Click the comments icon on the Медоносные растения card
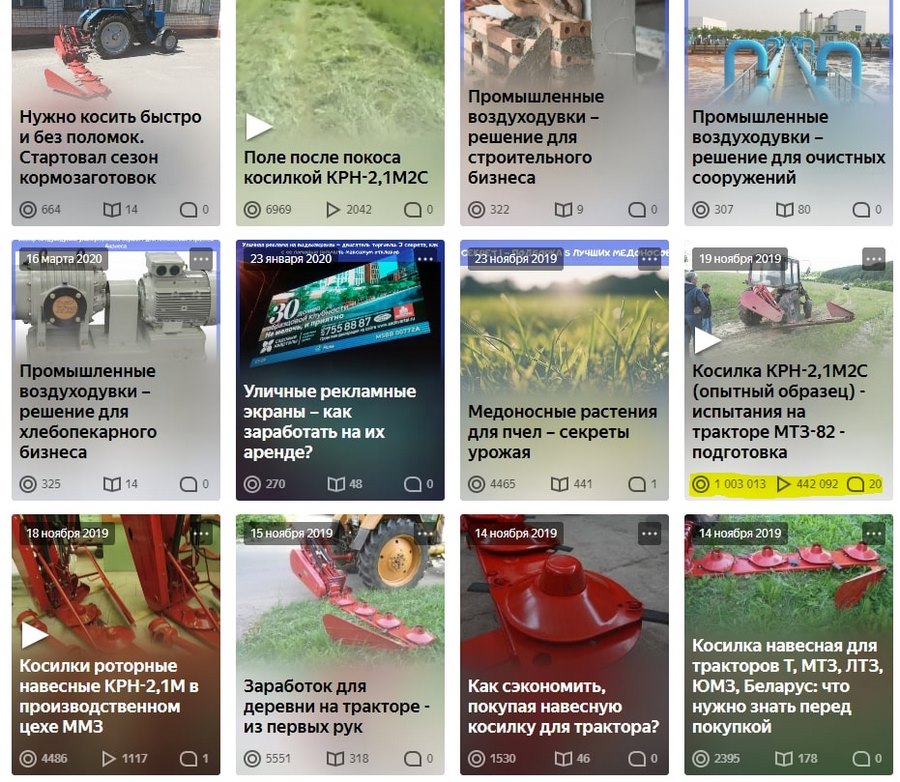Viewport: 900px width, 782px height. [x=636, y=484]
